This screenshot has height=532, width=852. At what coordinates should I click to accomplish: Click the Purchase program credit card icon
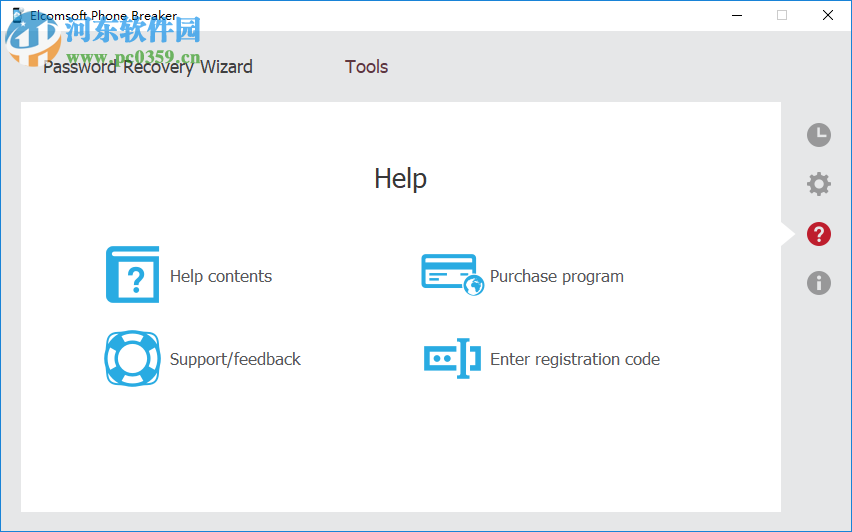click(453, 274)
